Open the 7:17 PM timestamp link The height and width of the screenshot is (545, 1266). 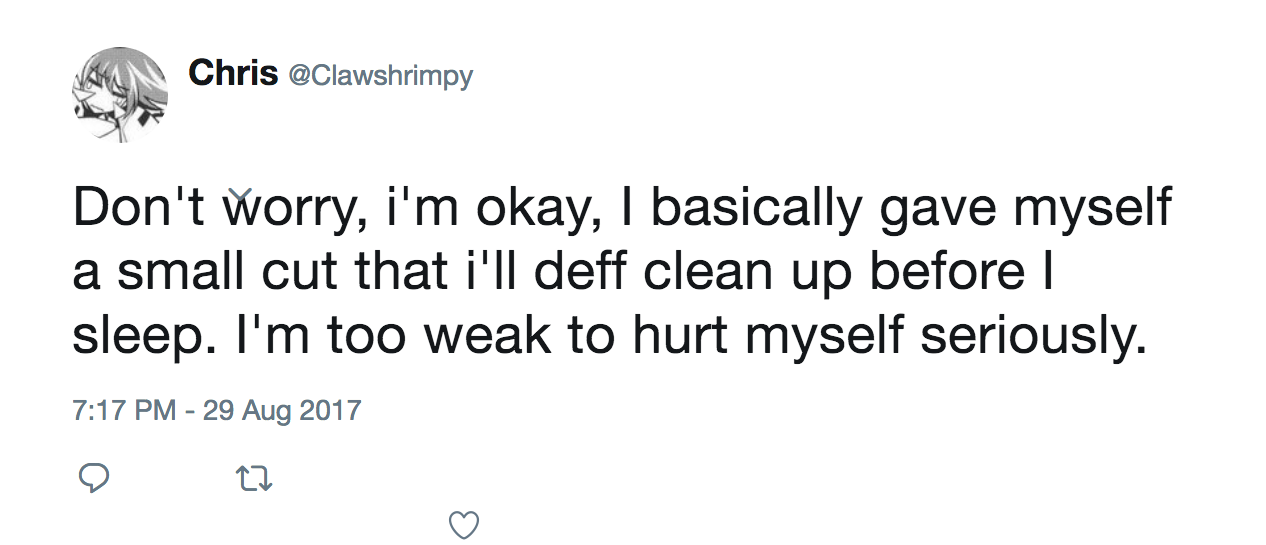(x=125, y=410)
